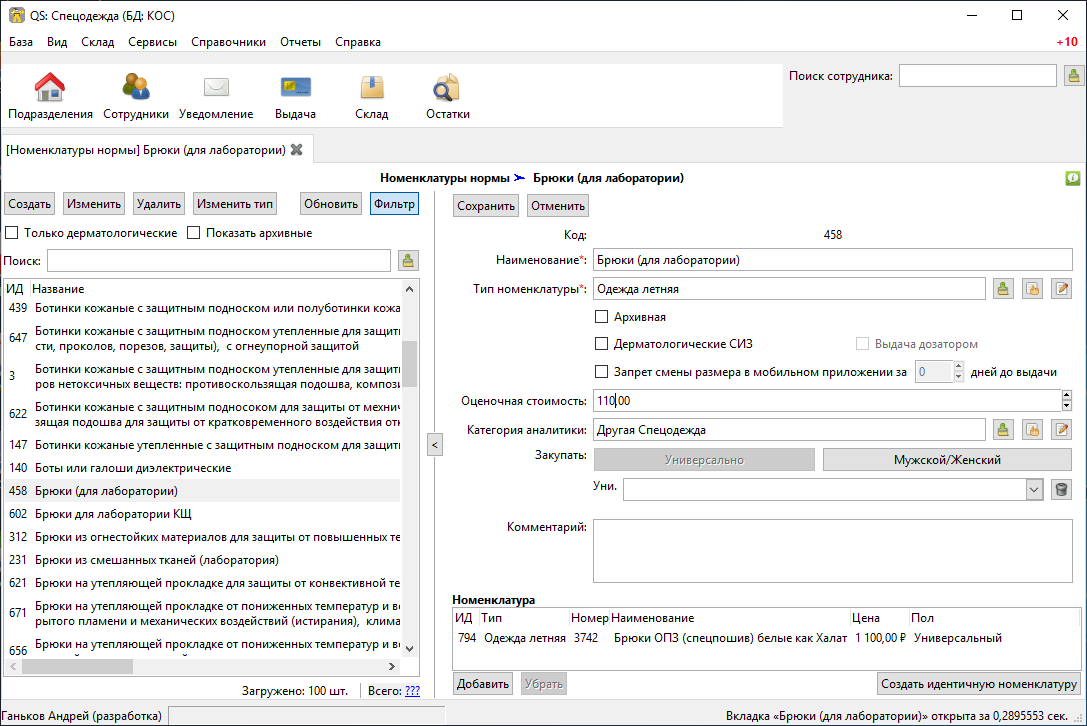Select row 602 Брюки для лаборатории КЩ
This screenshot has height=726, width=1087.
click(203, 514)
